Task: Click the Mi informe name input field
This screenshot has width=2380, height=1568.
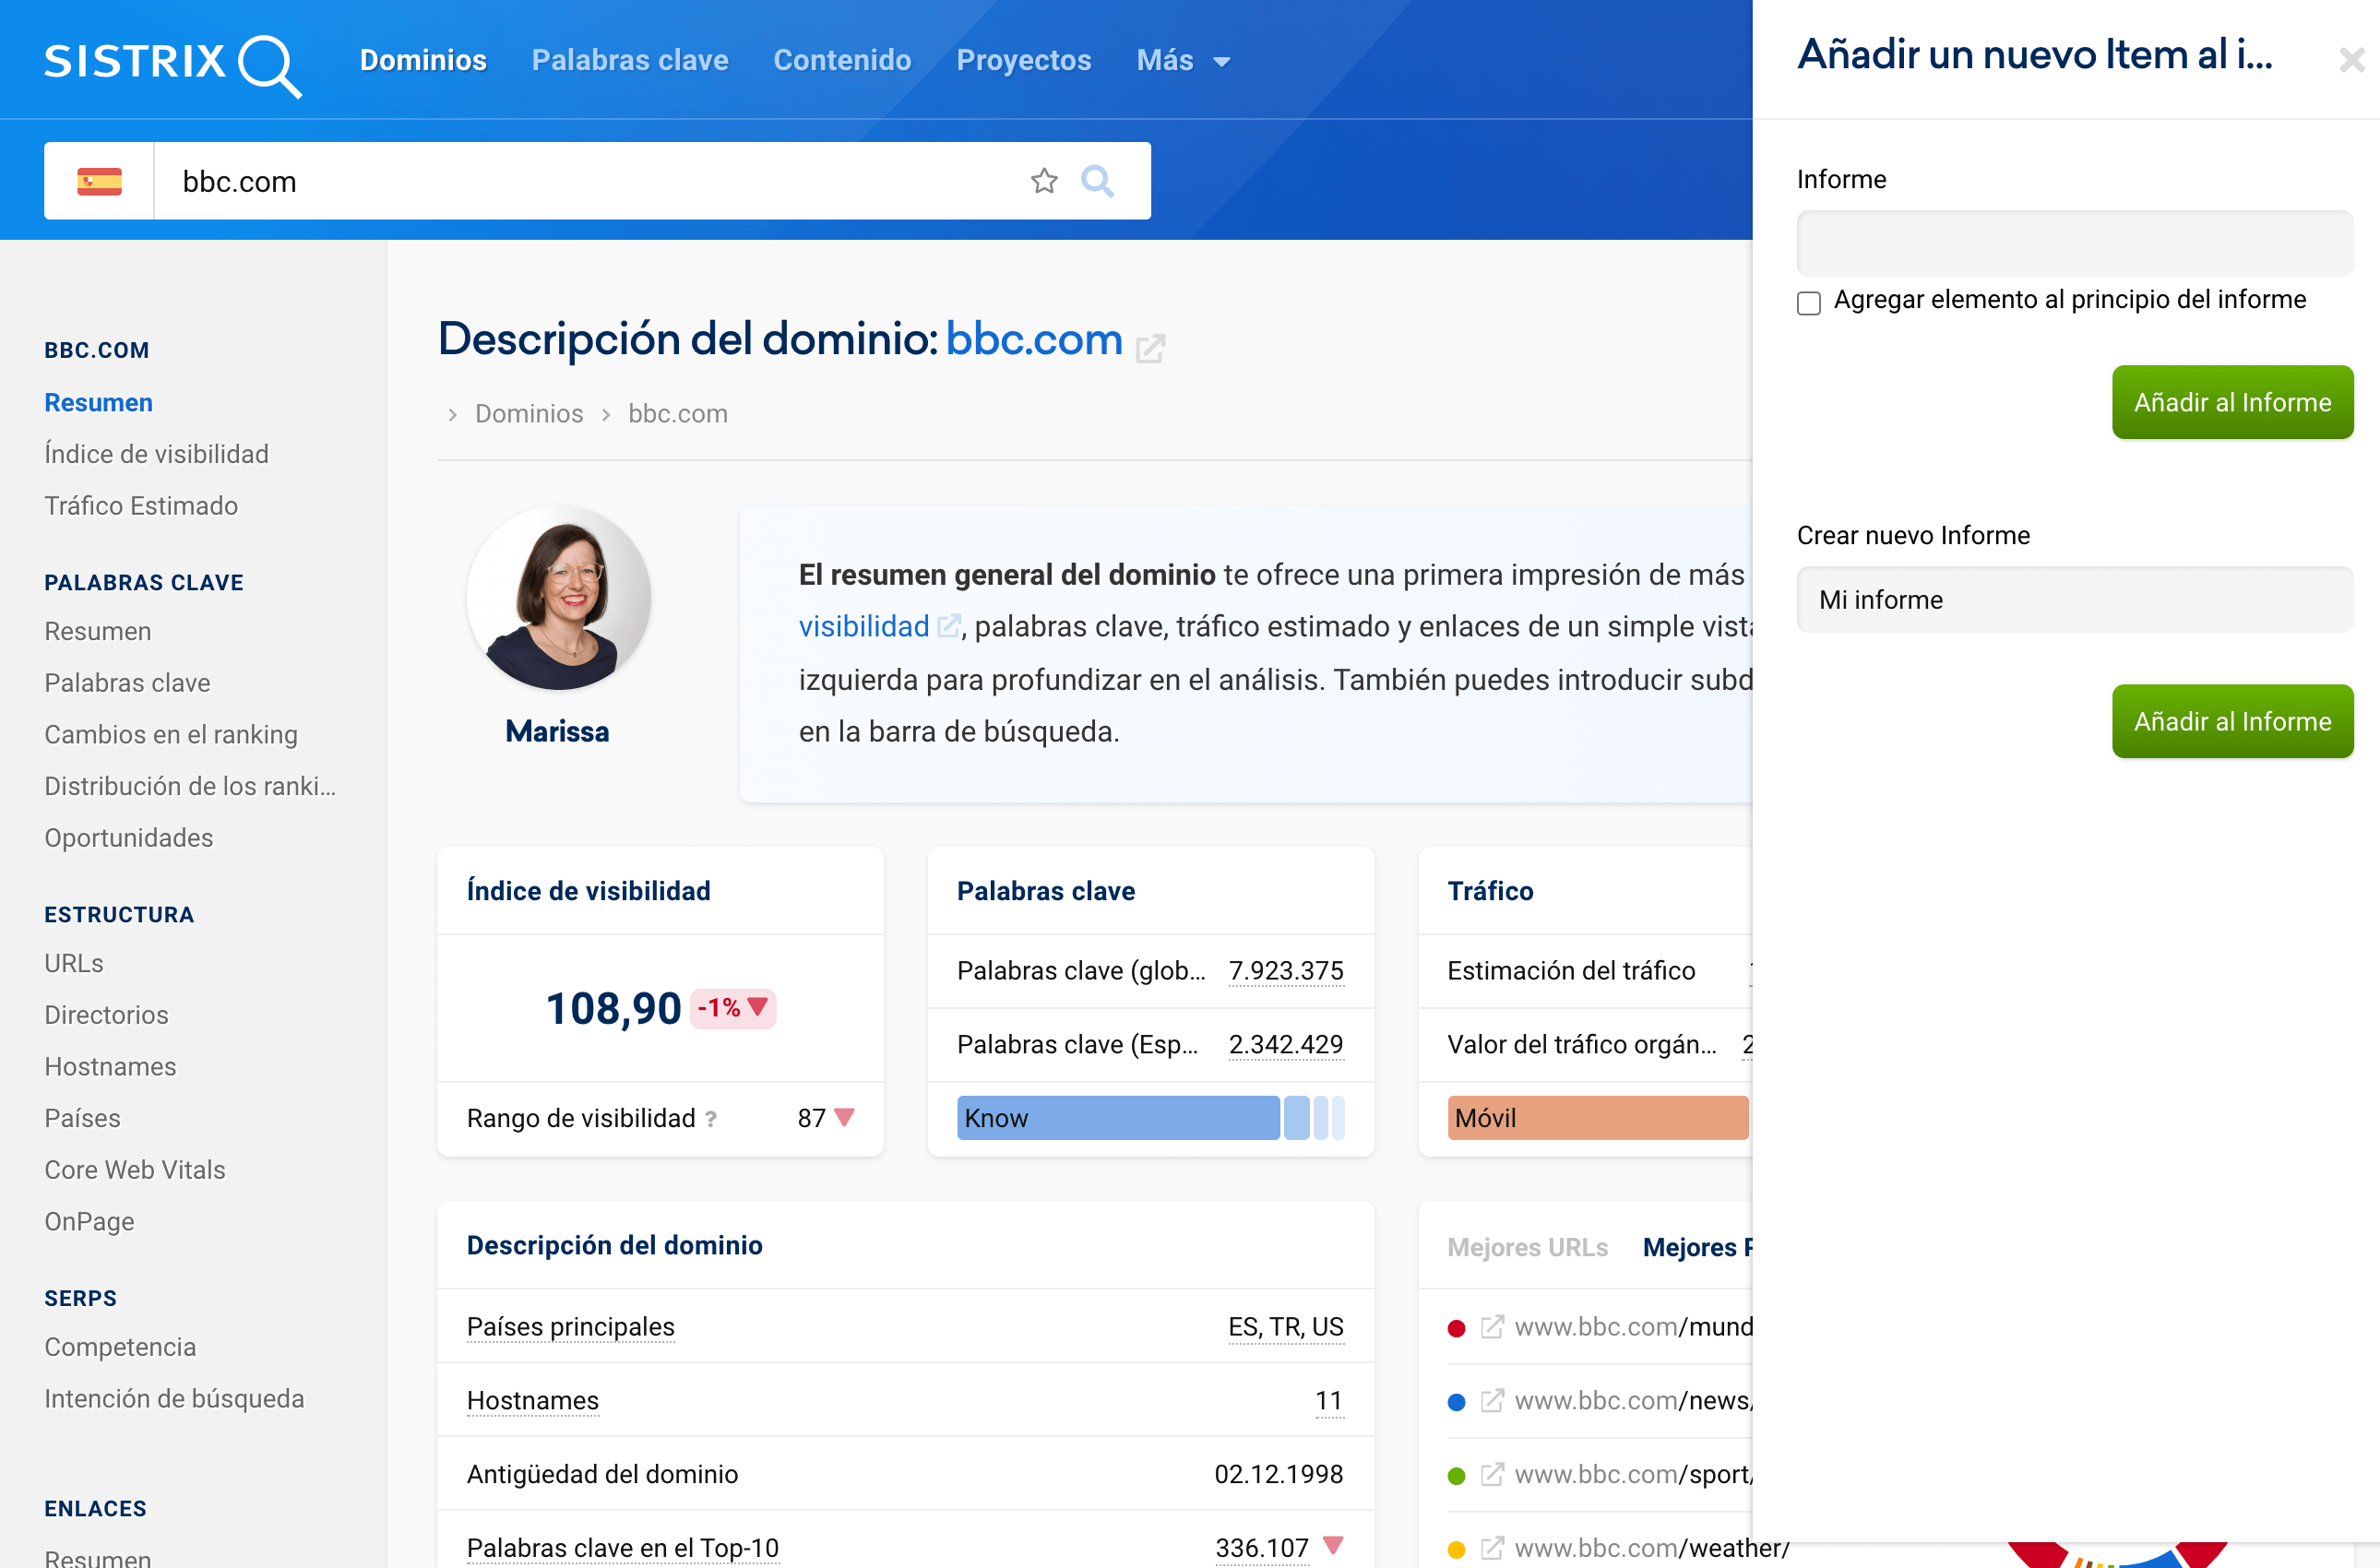Action: coord(2074,600)
